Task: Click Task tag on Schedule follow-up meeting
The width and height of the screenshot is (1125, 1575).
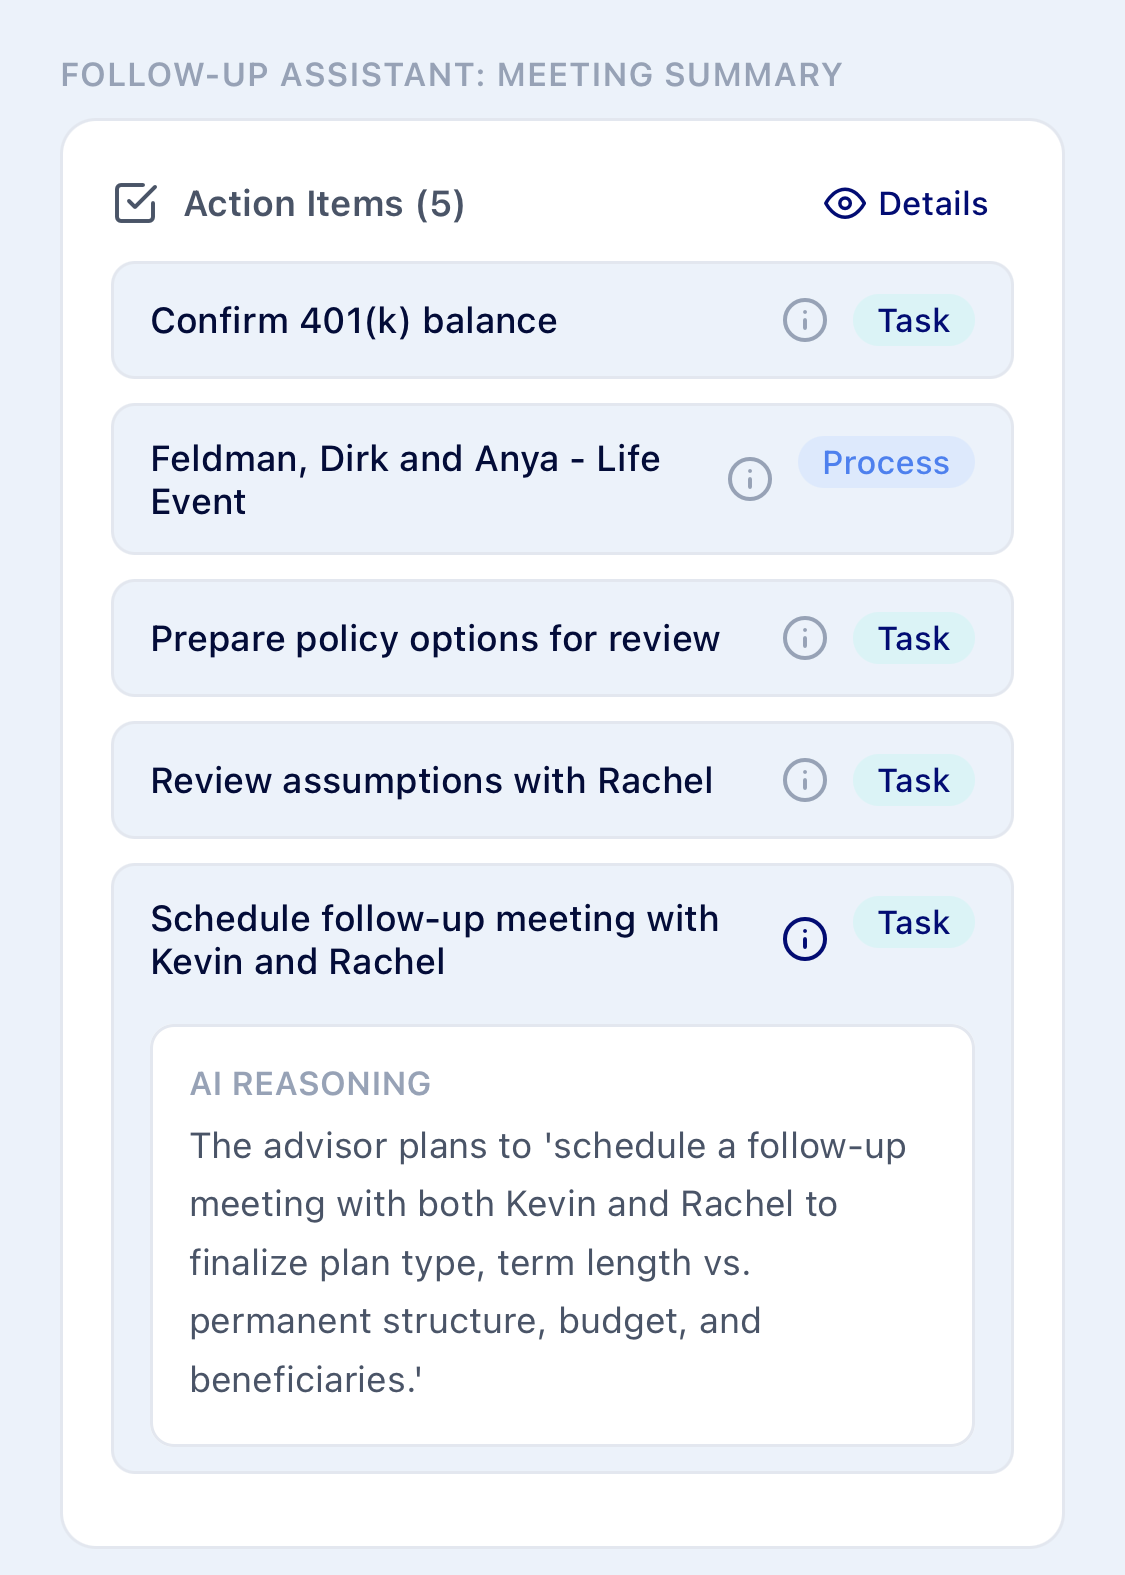Action: tap(913, 922)
